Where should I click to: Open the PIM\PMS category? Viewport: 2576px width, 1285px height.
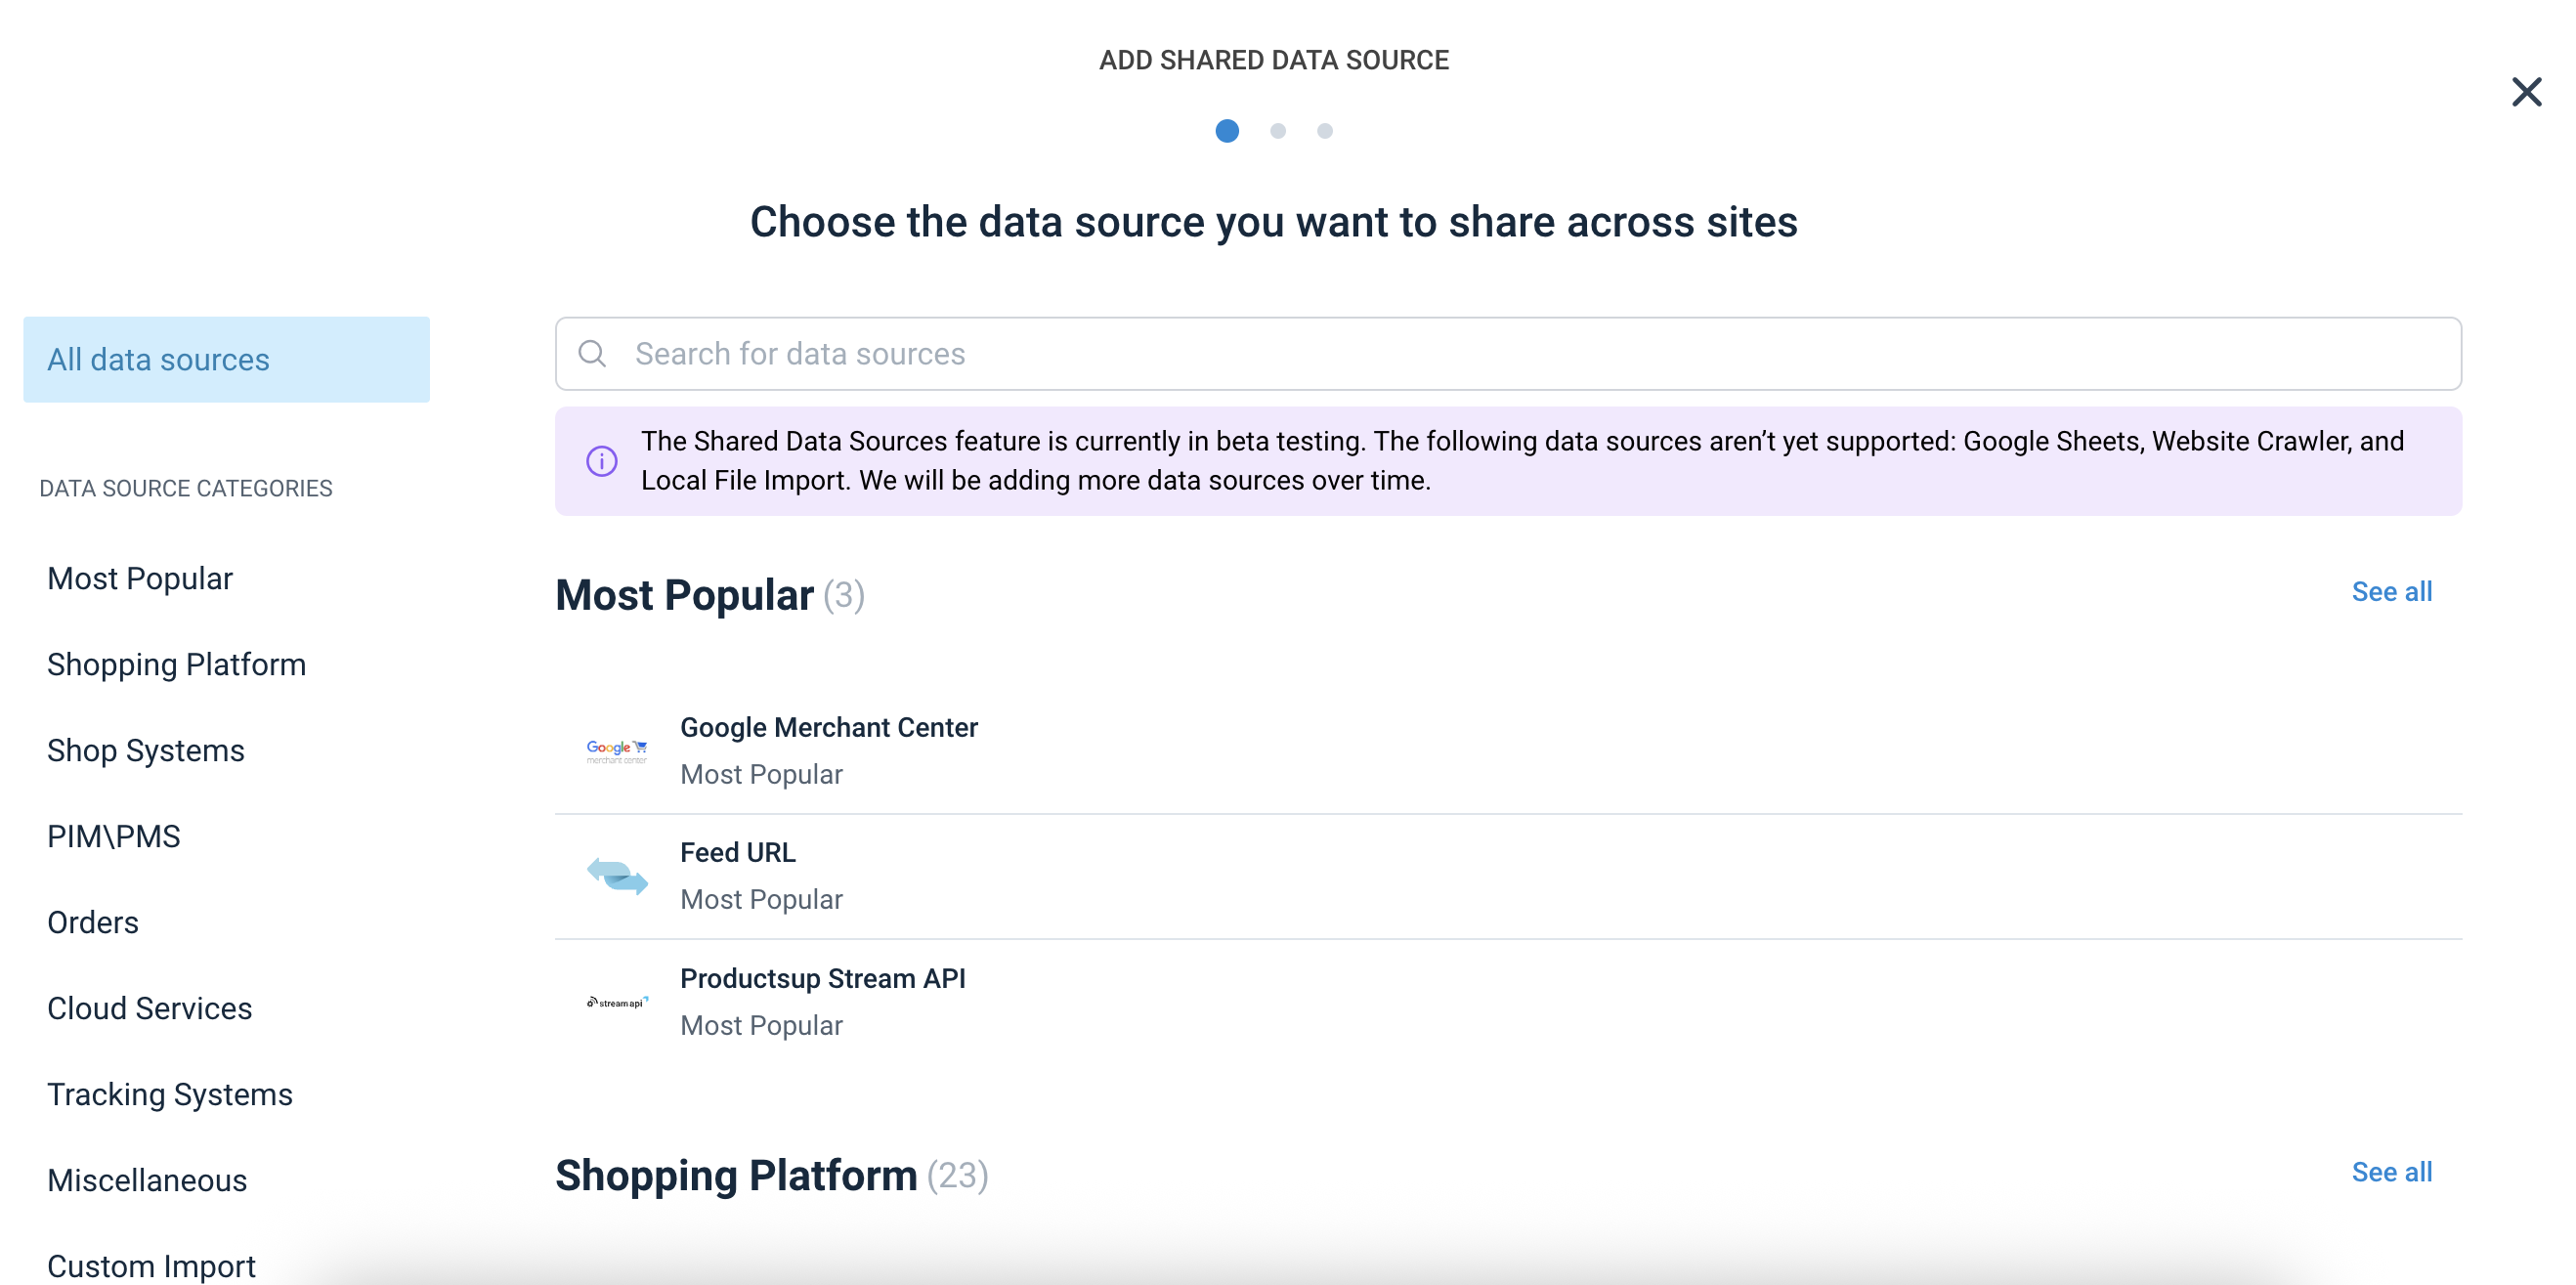[x=113, y=836]
